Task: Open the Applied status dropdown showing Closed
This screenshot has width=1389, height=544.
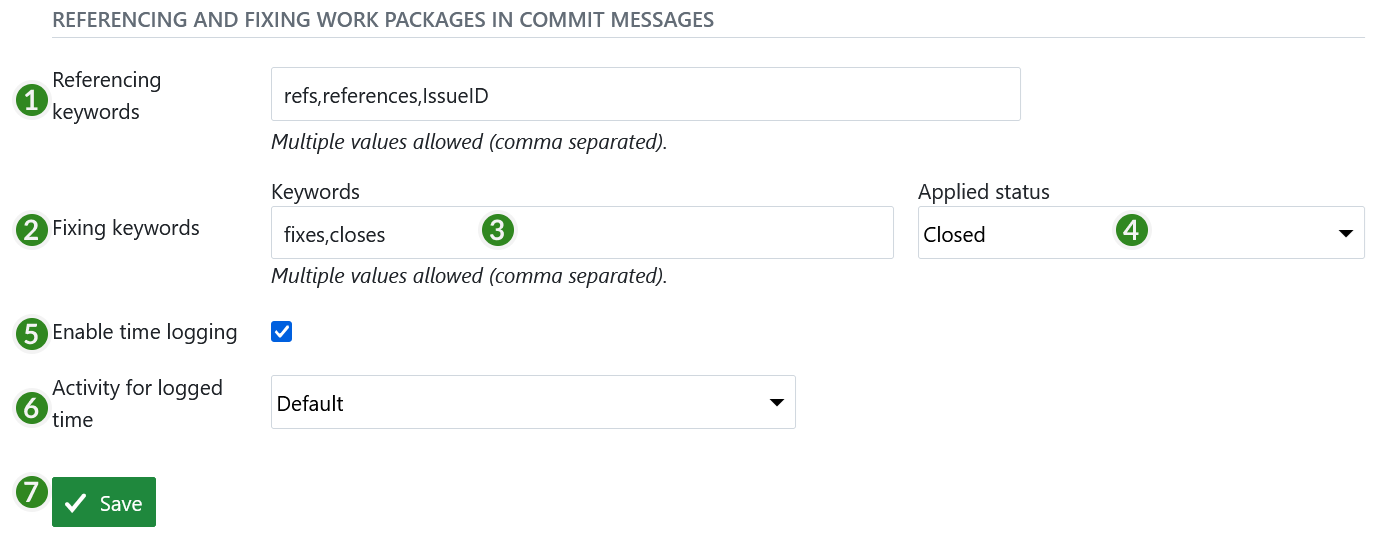Action: [1140, 234]
